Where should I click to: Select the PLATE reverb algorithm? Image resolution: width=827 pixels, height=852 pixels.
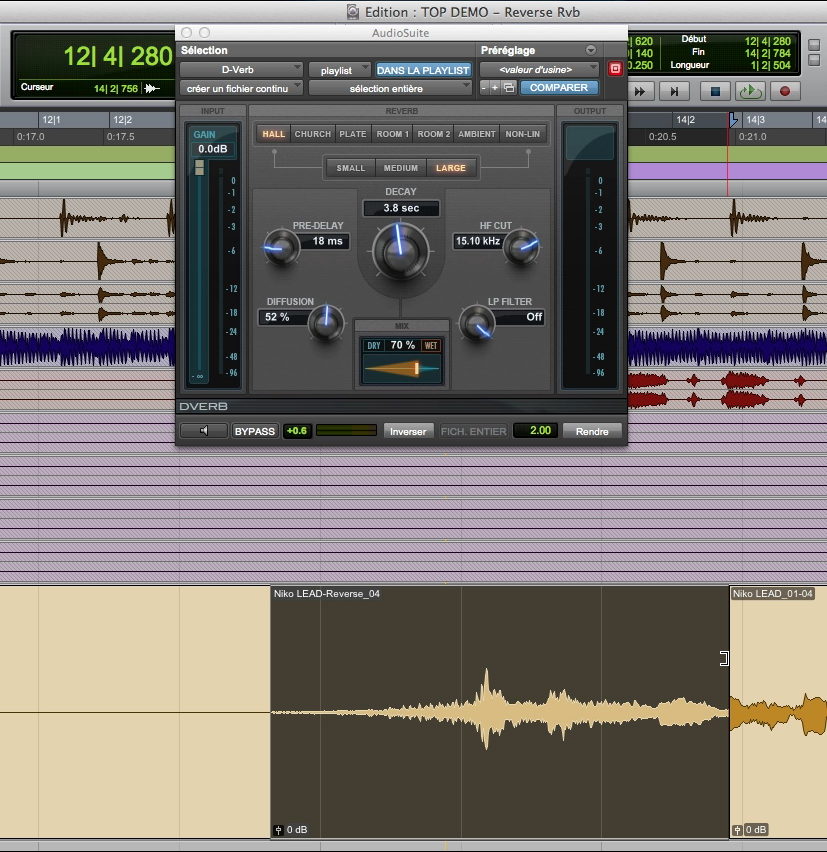[x=353, y=134]
